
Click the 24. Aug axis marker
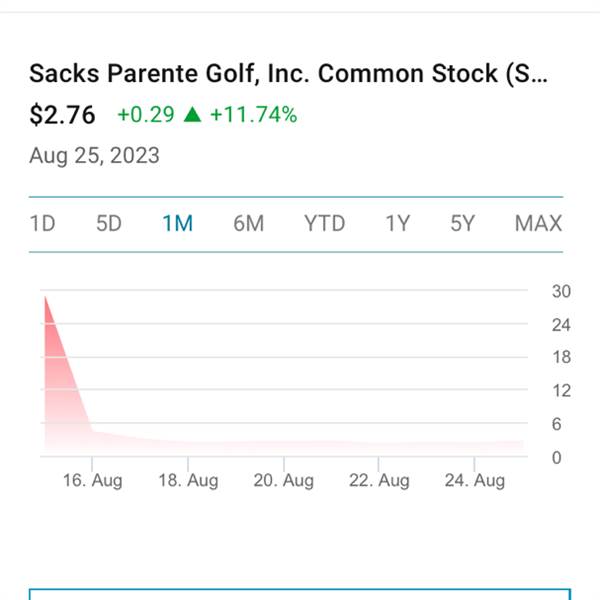click(x=475, y=481)
